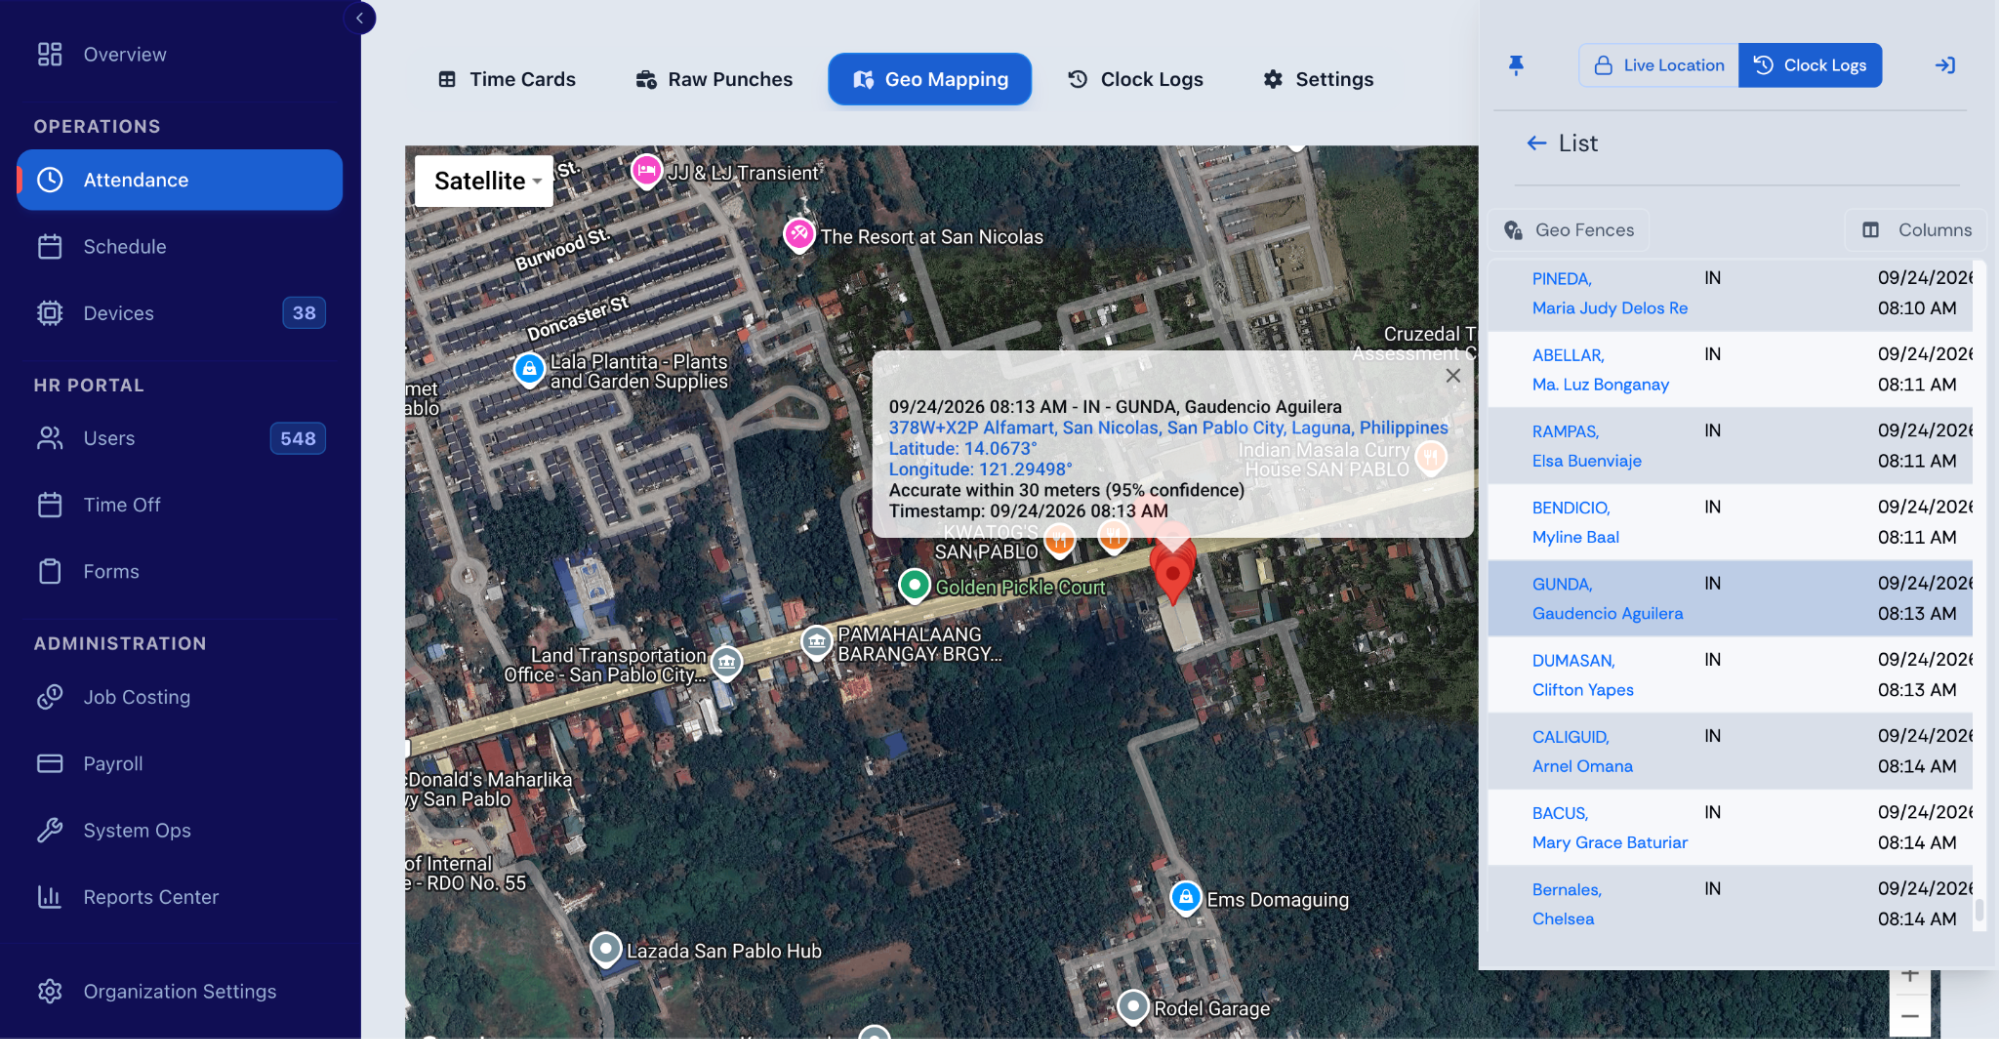Click the Golden Pickle Court map marker
1999x1039 pixels.
coord(914,586)
